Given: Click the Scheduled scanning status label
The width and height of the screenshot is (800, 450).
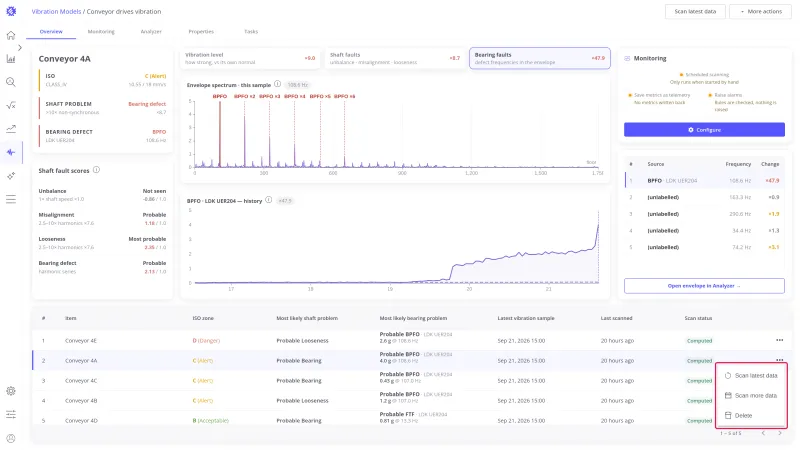Looking at the screenshot, I should (x=707, y=74).
